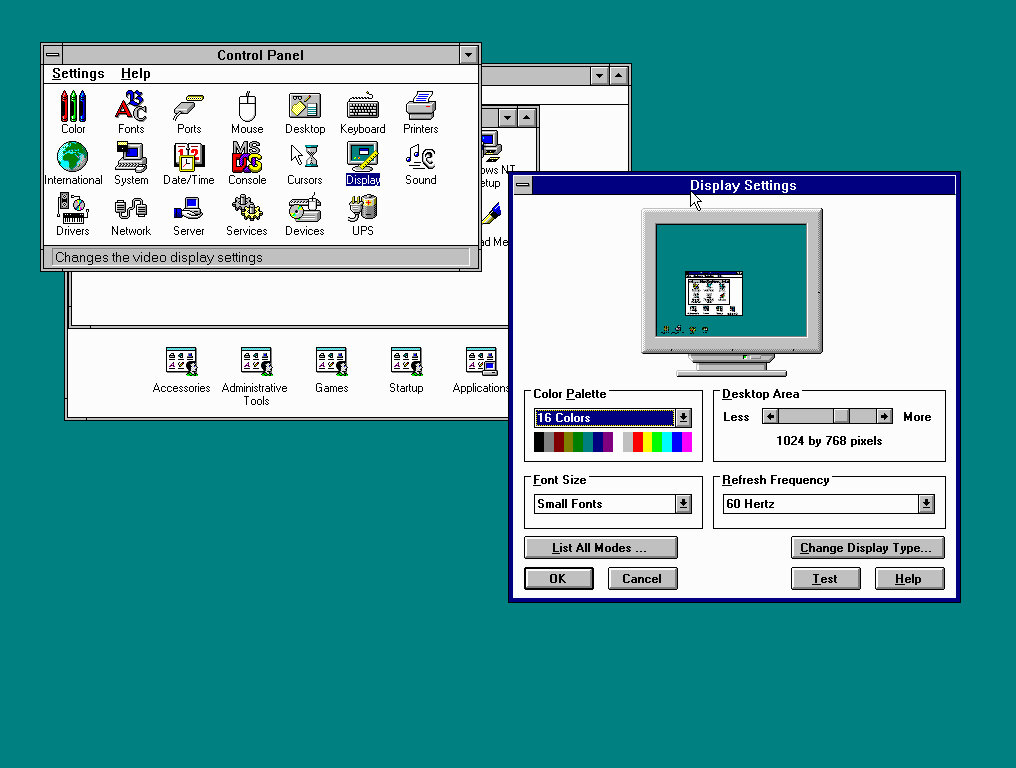This screenshot has height=768, width=1016.
Task: Expand the Color Palette dropdown
Action: tap(683, 418)
